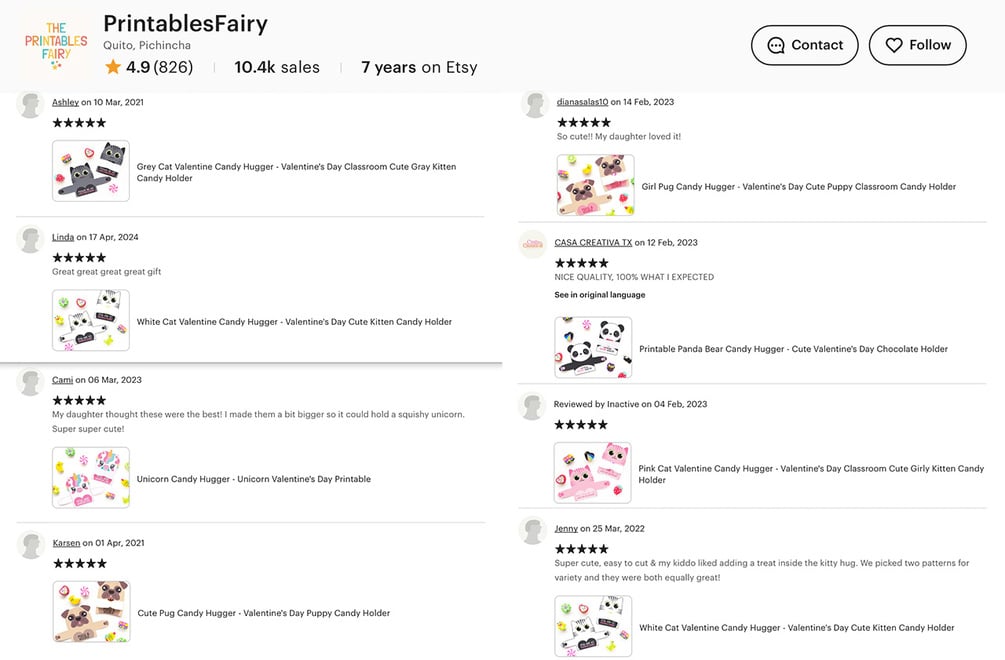Click the orange star rating icon
This screenshot has height=660, width=1005.
(x=113, y=67)
